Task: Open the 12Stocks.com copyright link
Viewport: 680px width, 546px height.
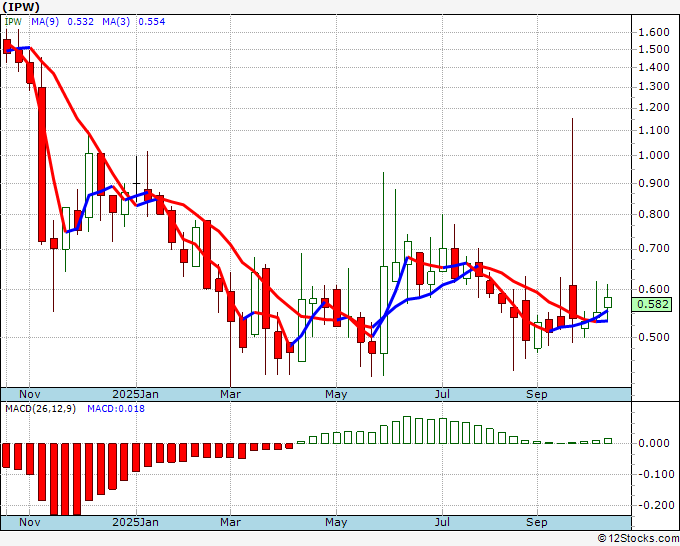Action: pyautogui.click(x=638, y=539)
